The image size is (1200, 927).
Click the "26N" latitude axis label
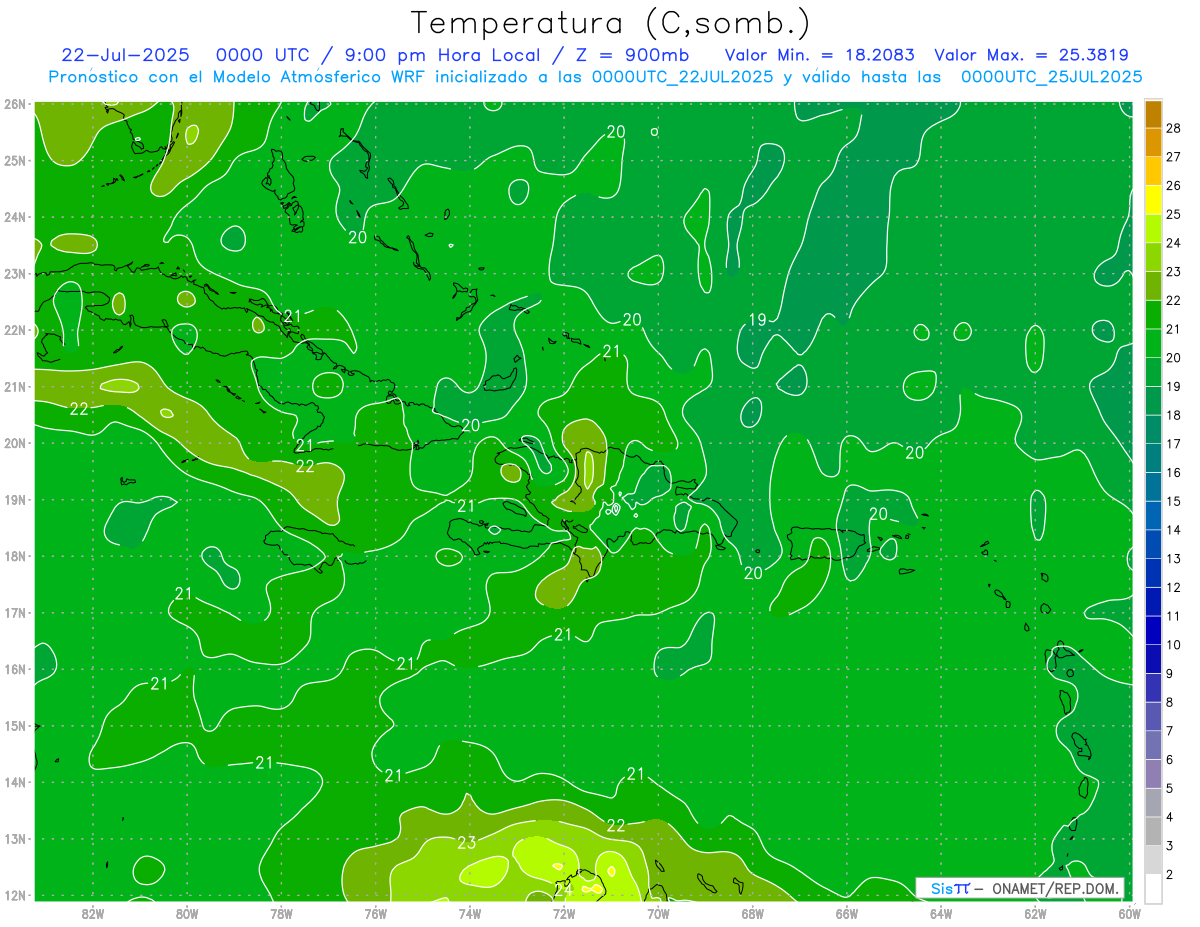point(14,104)
